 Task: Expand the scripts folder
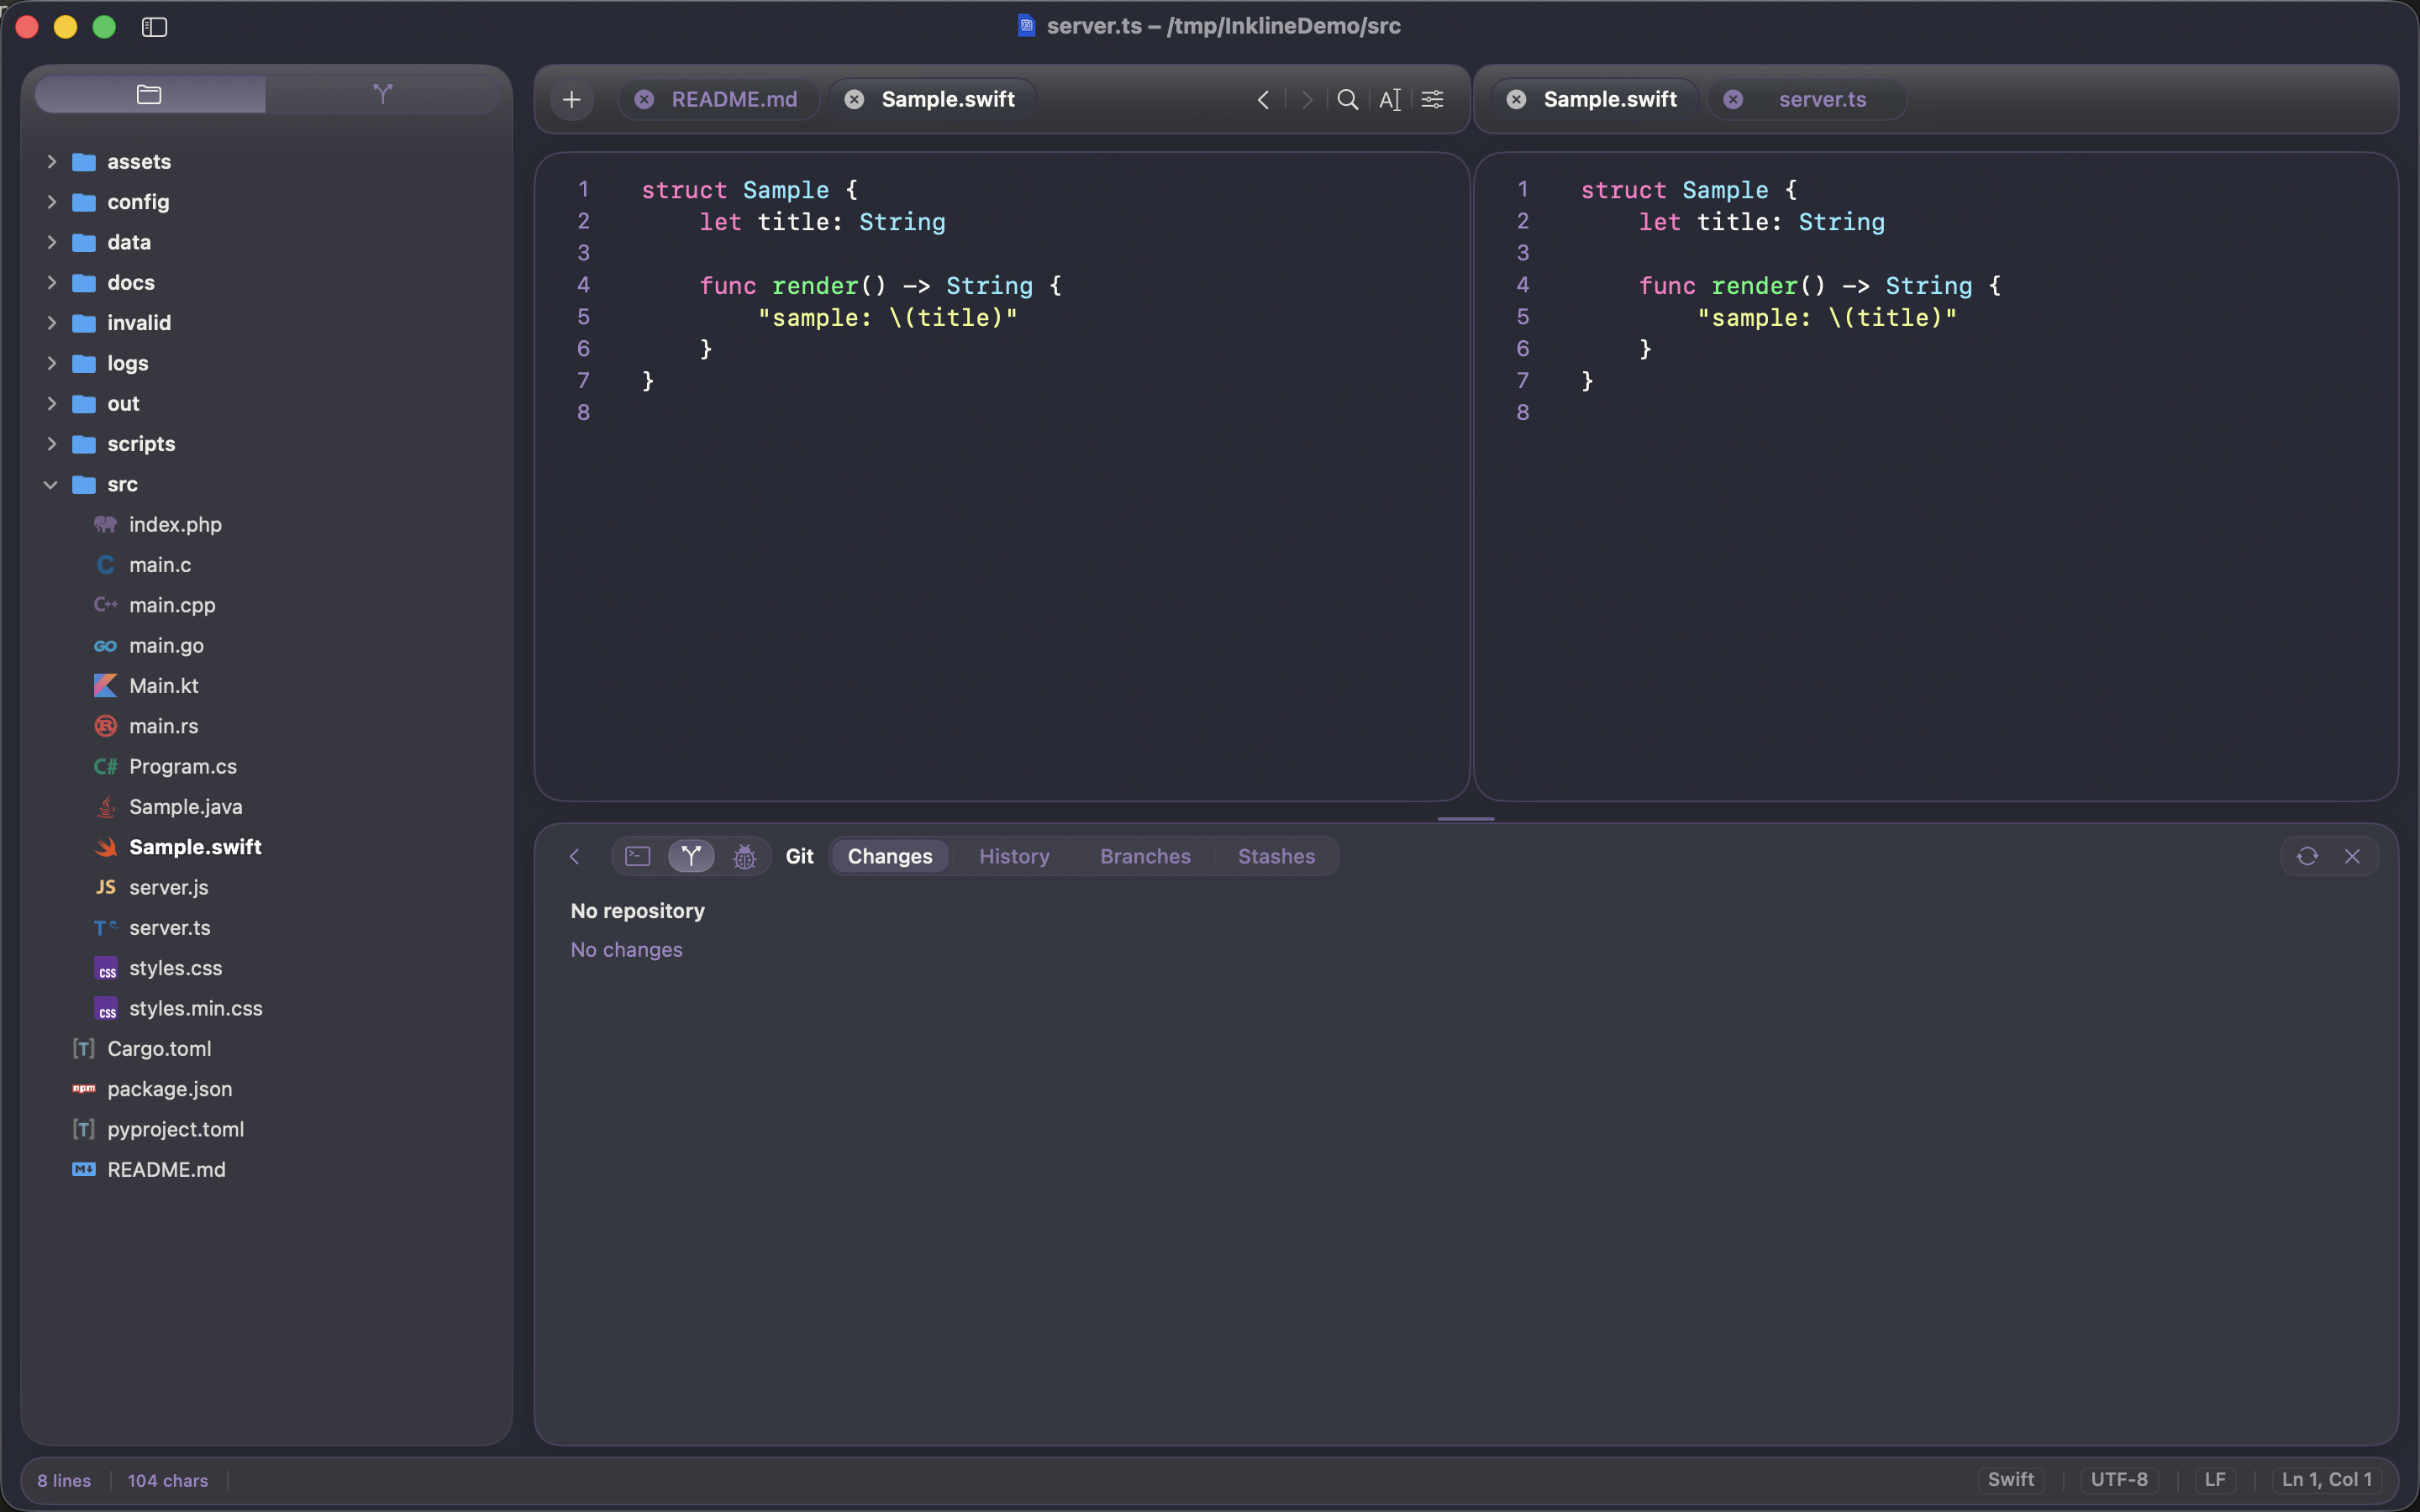tap(52, 444)
